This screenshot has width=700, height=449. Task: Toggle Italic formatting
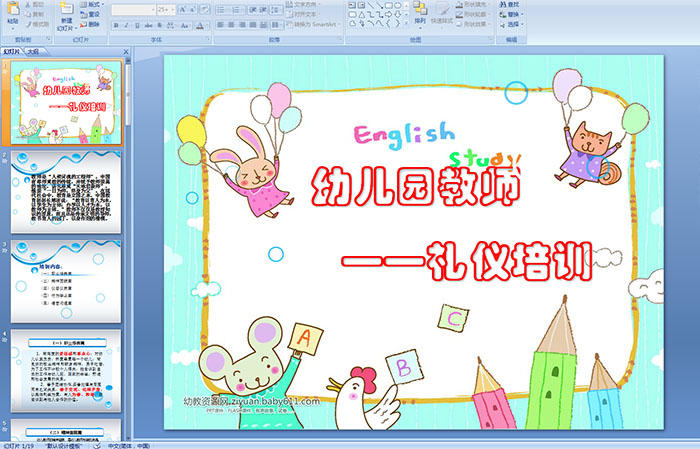point(126,25)
